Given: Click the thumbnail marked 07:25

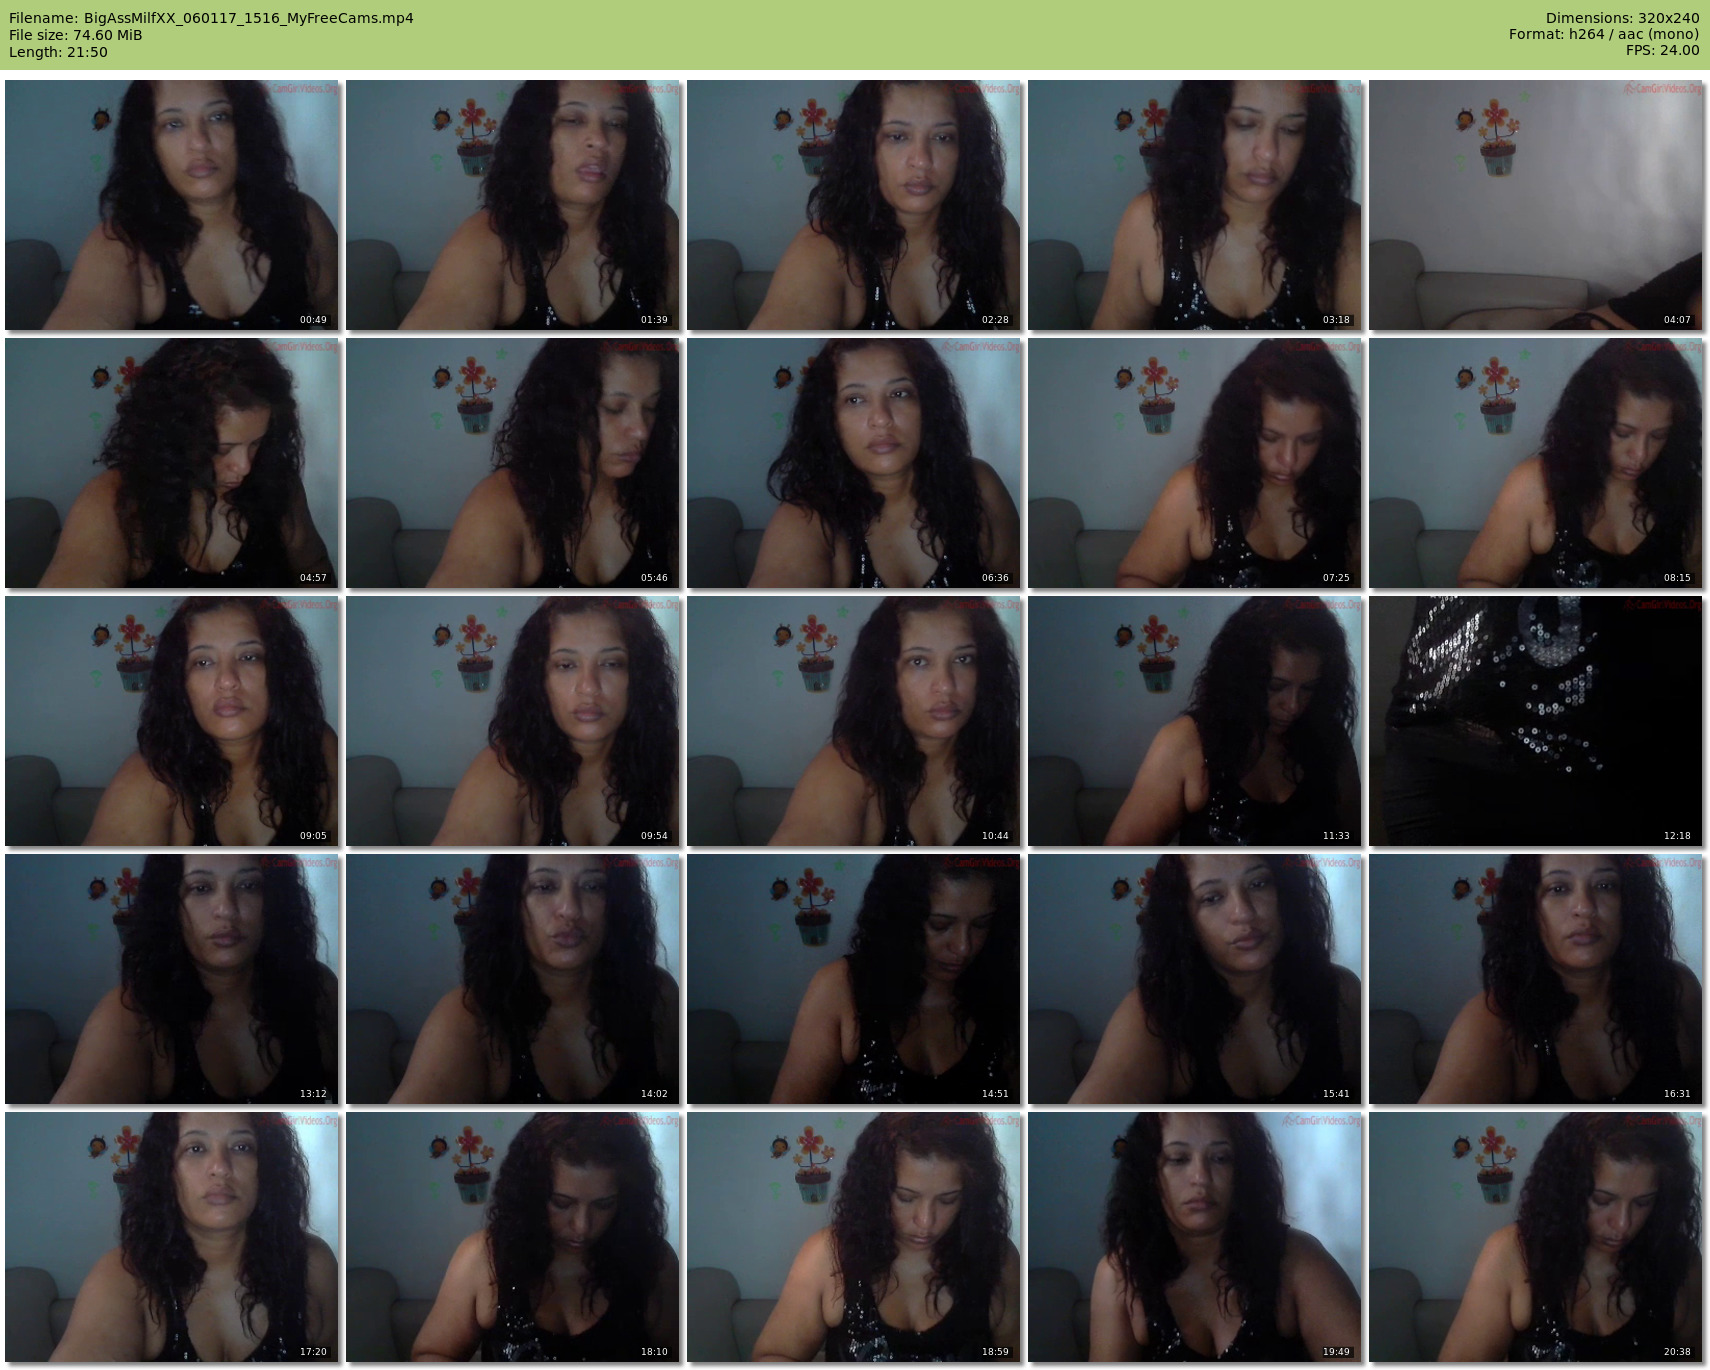Looking at the screenshot, I should (x=1195, y=463).
